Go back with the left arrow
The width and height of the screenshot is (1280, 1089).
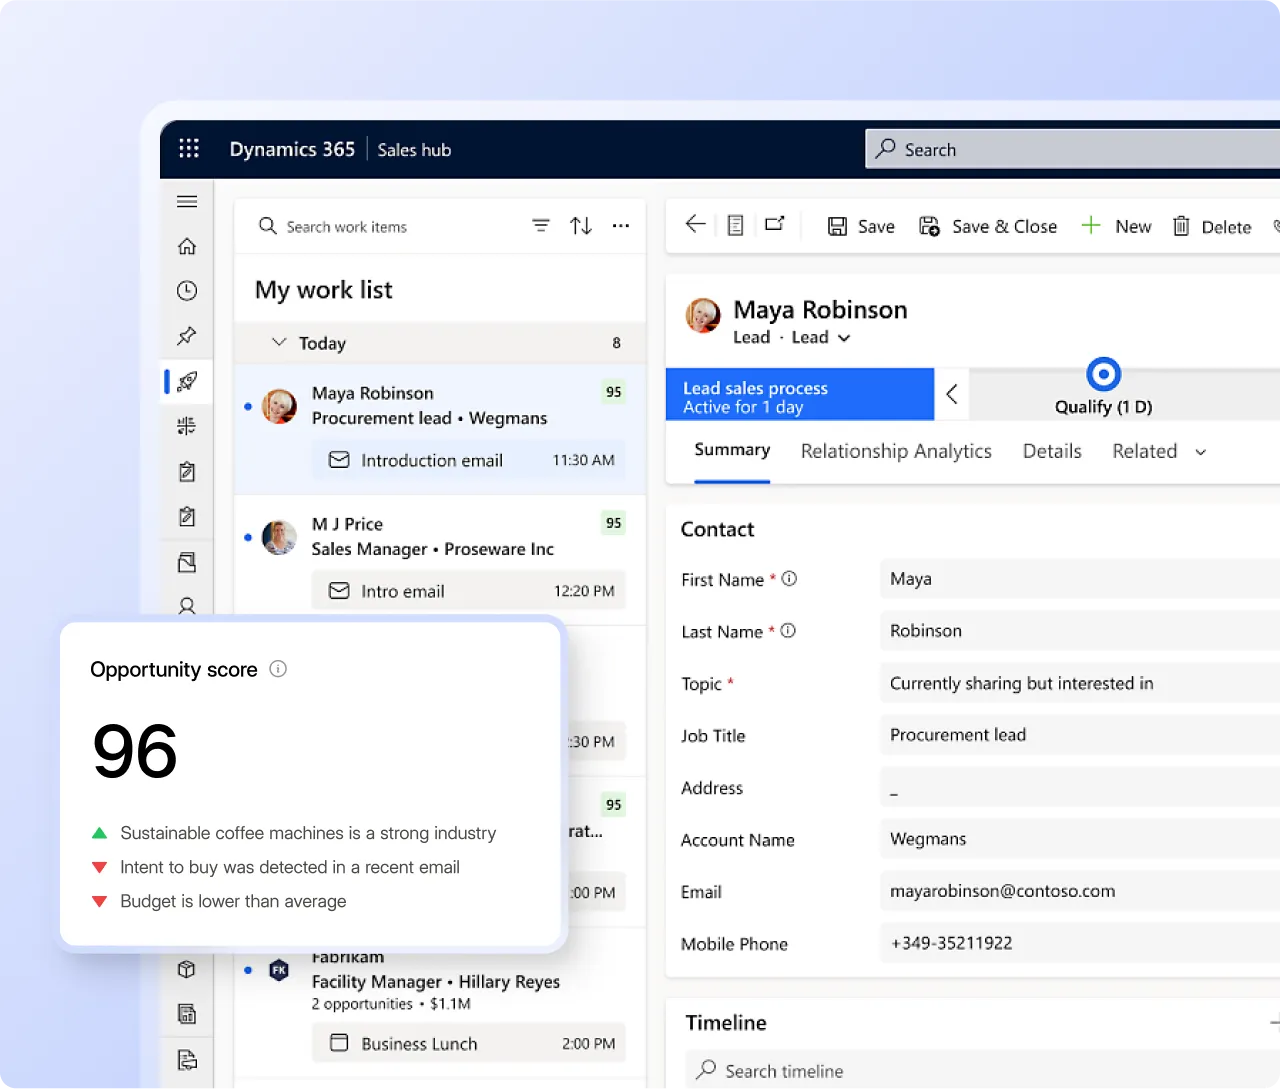click(696, 224)
